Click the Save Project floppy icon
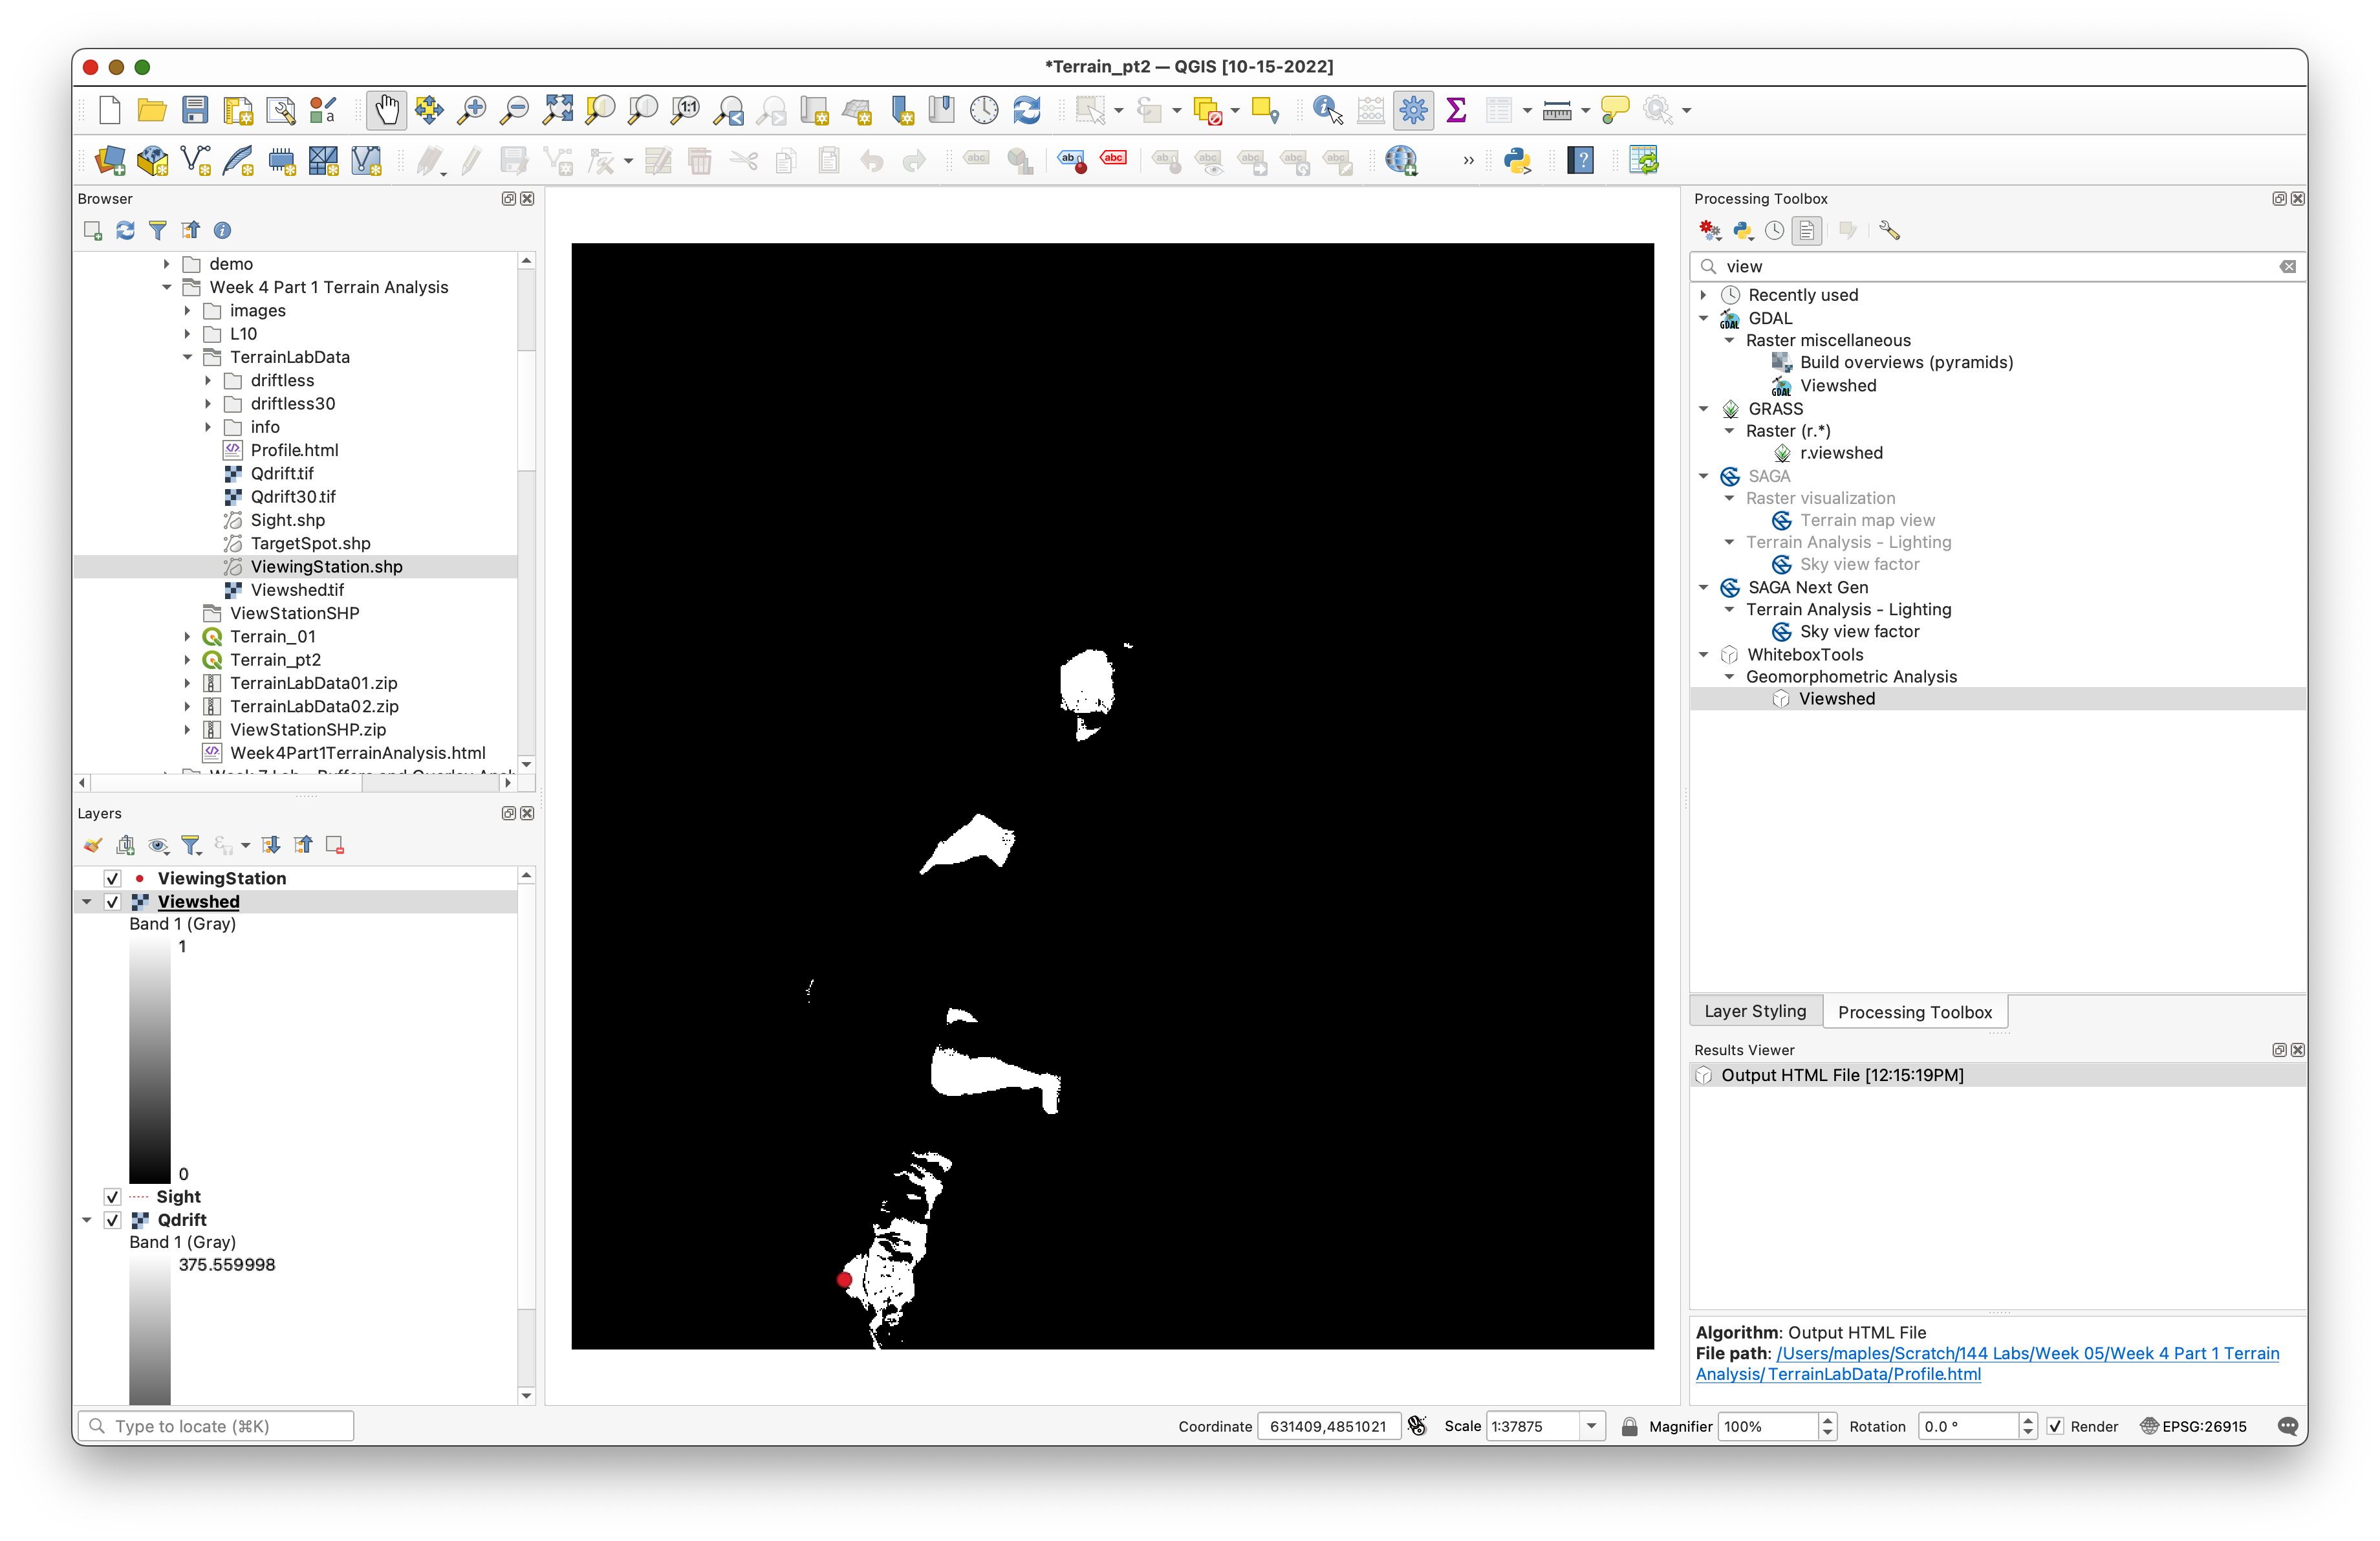The height and width of the screenshot is (1541, 2380). pos(195,110)
